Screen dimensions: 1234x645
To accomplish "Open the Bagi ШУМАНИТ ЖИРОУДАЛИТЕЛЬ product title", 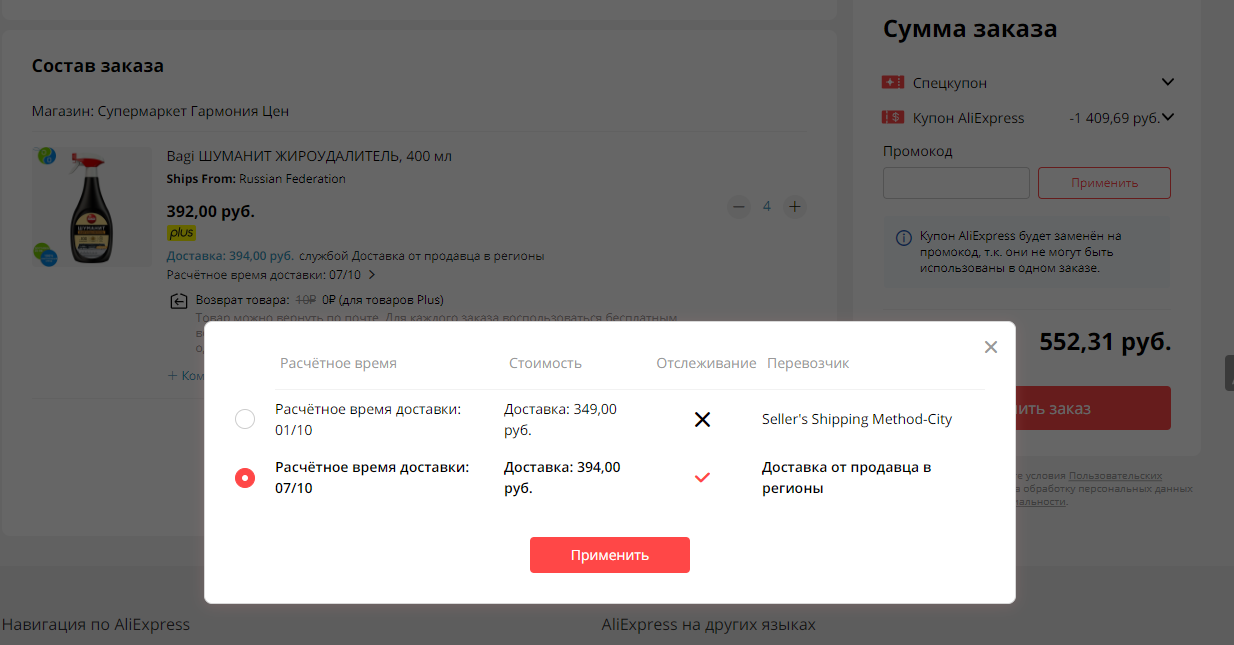I will tap(309, 156).
